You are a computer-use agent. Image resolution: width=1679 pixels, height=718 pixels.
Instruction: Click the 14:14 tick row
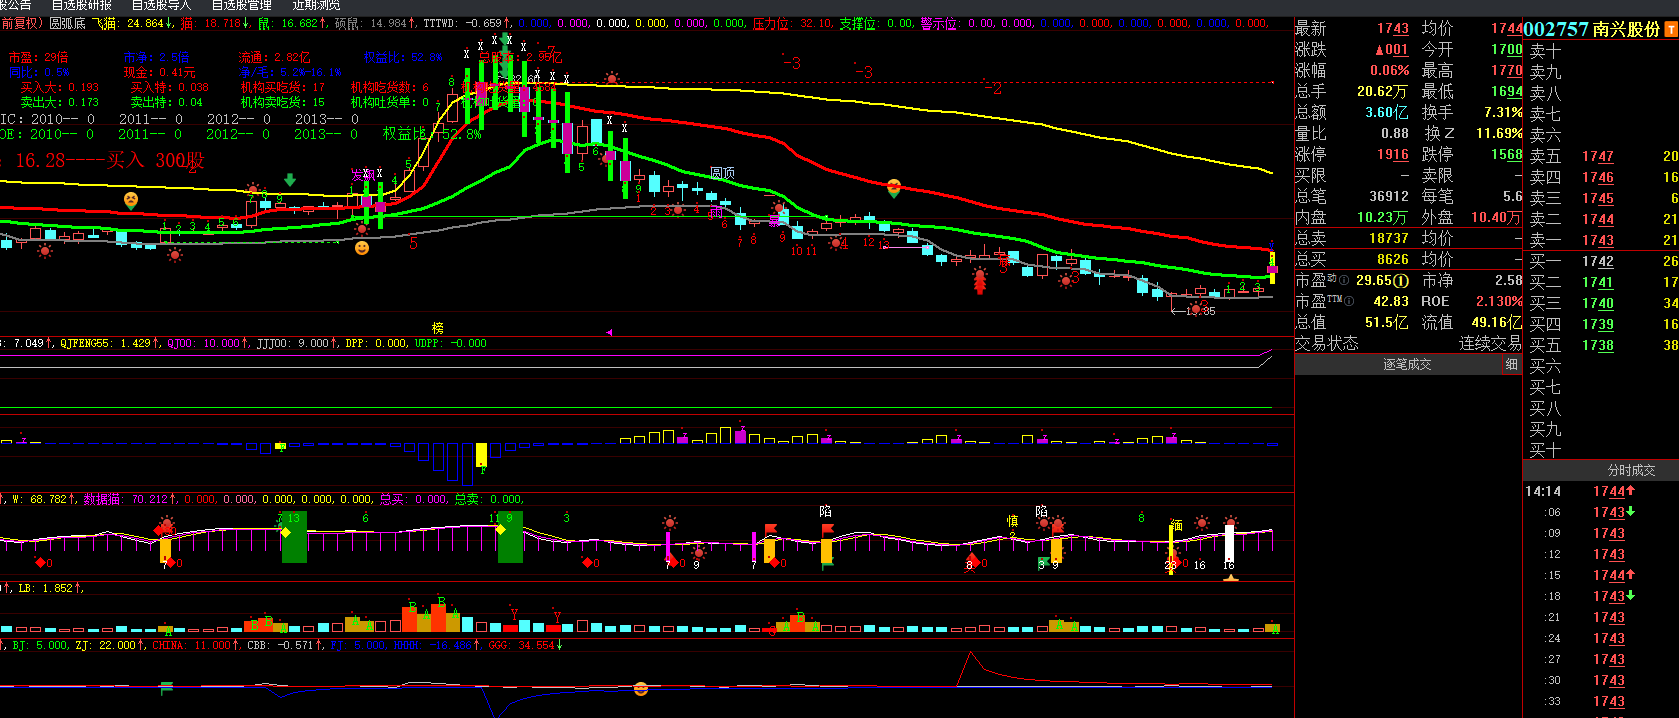(x=1601, y=491)
